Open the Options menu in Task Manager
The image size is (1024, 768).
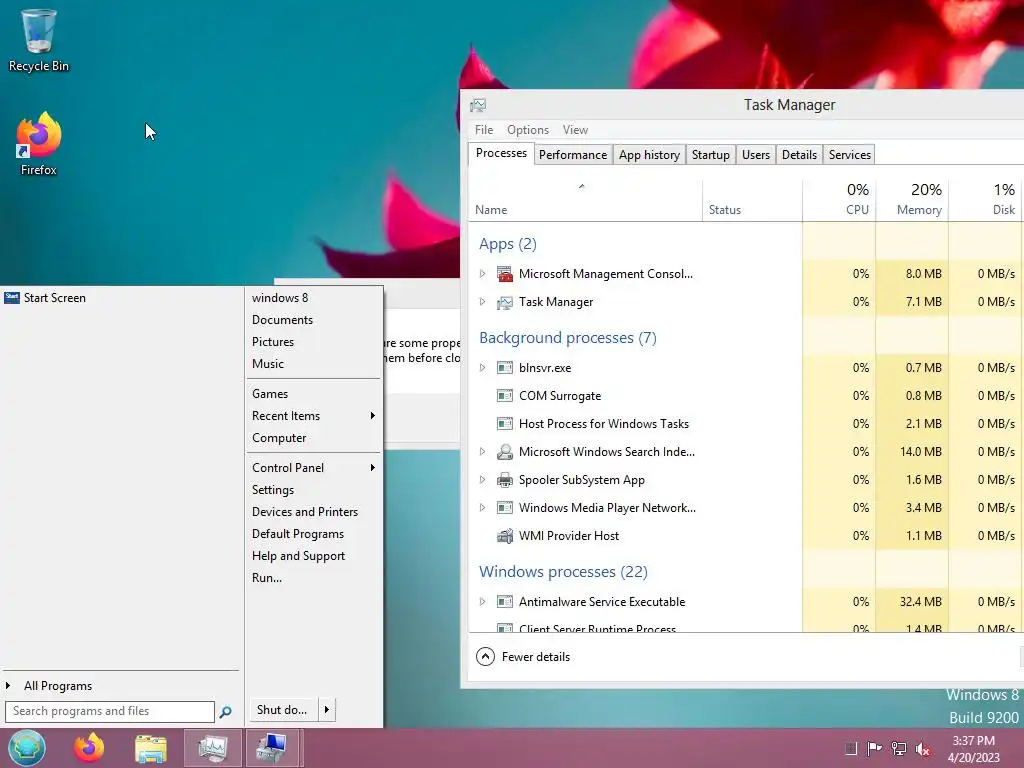pyautogui.click(x=528, y=130)
